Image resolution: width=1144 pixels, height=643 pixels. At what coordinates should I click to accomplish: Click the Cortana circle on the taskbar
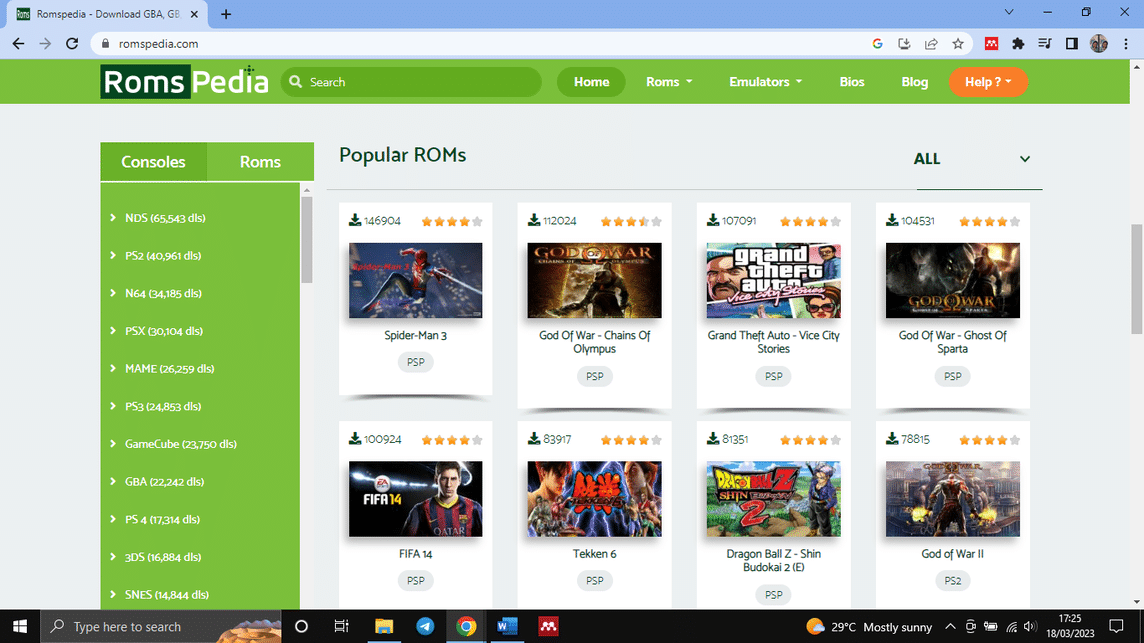tap(301, 626)
